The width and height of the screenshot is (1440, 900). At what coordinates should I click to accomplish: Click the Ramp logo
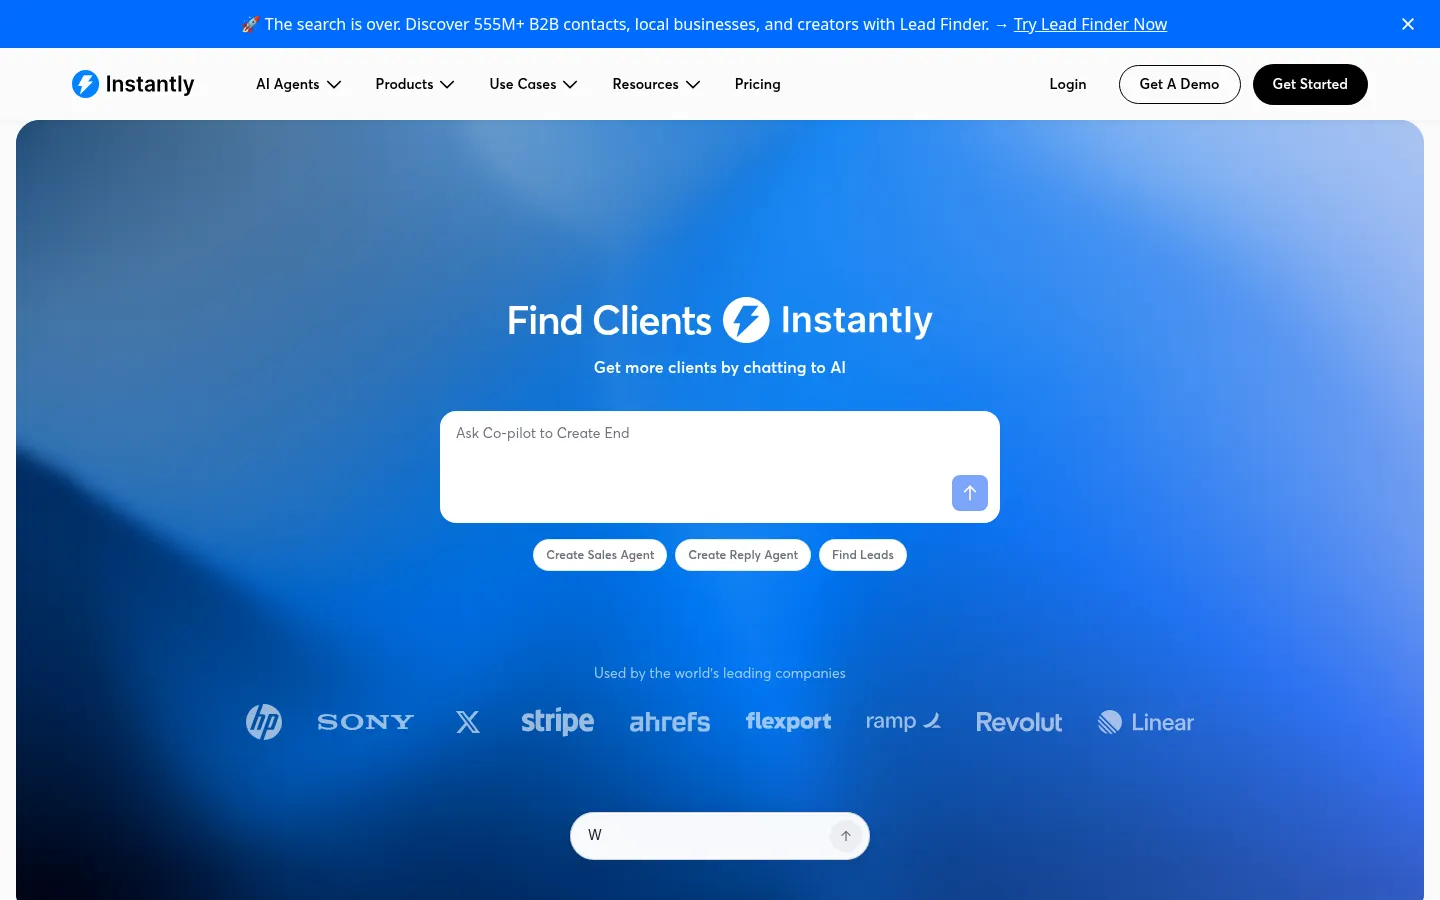coord(903,721)
